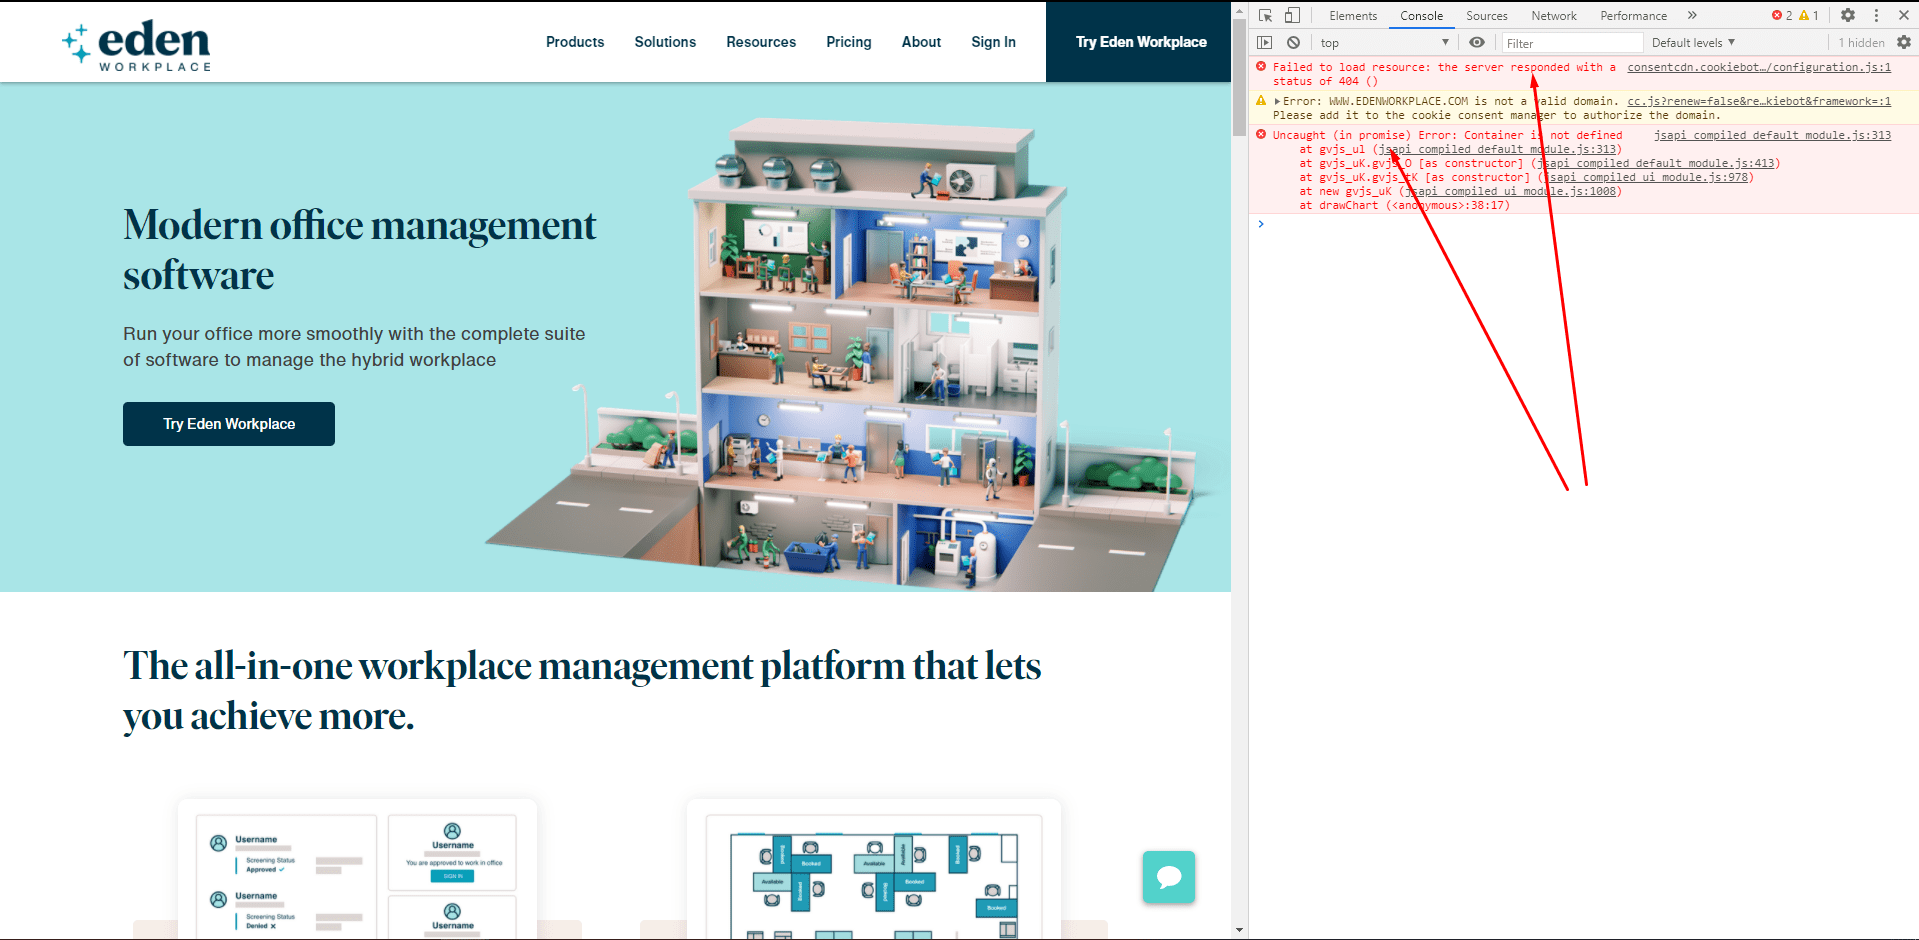Viewport: 1919px width, 940px height.
Task: Click the user approval dashboard thumbnail
Action: pyautogui.click(x=357, y=869)
